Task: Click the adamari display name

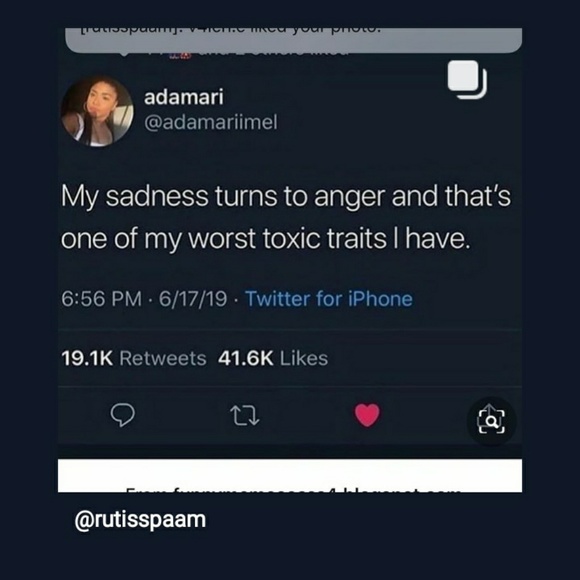Action: 184,97
